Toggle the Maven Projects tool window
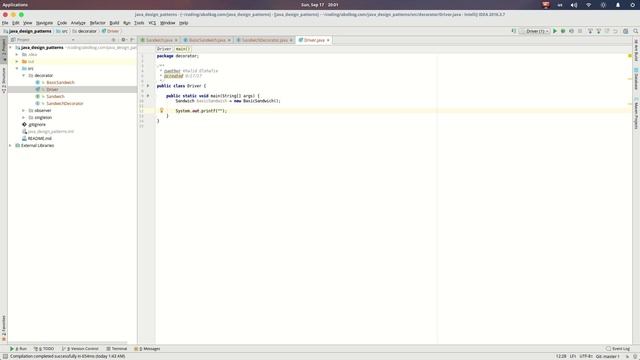 tap(636, 114)
